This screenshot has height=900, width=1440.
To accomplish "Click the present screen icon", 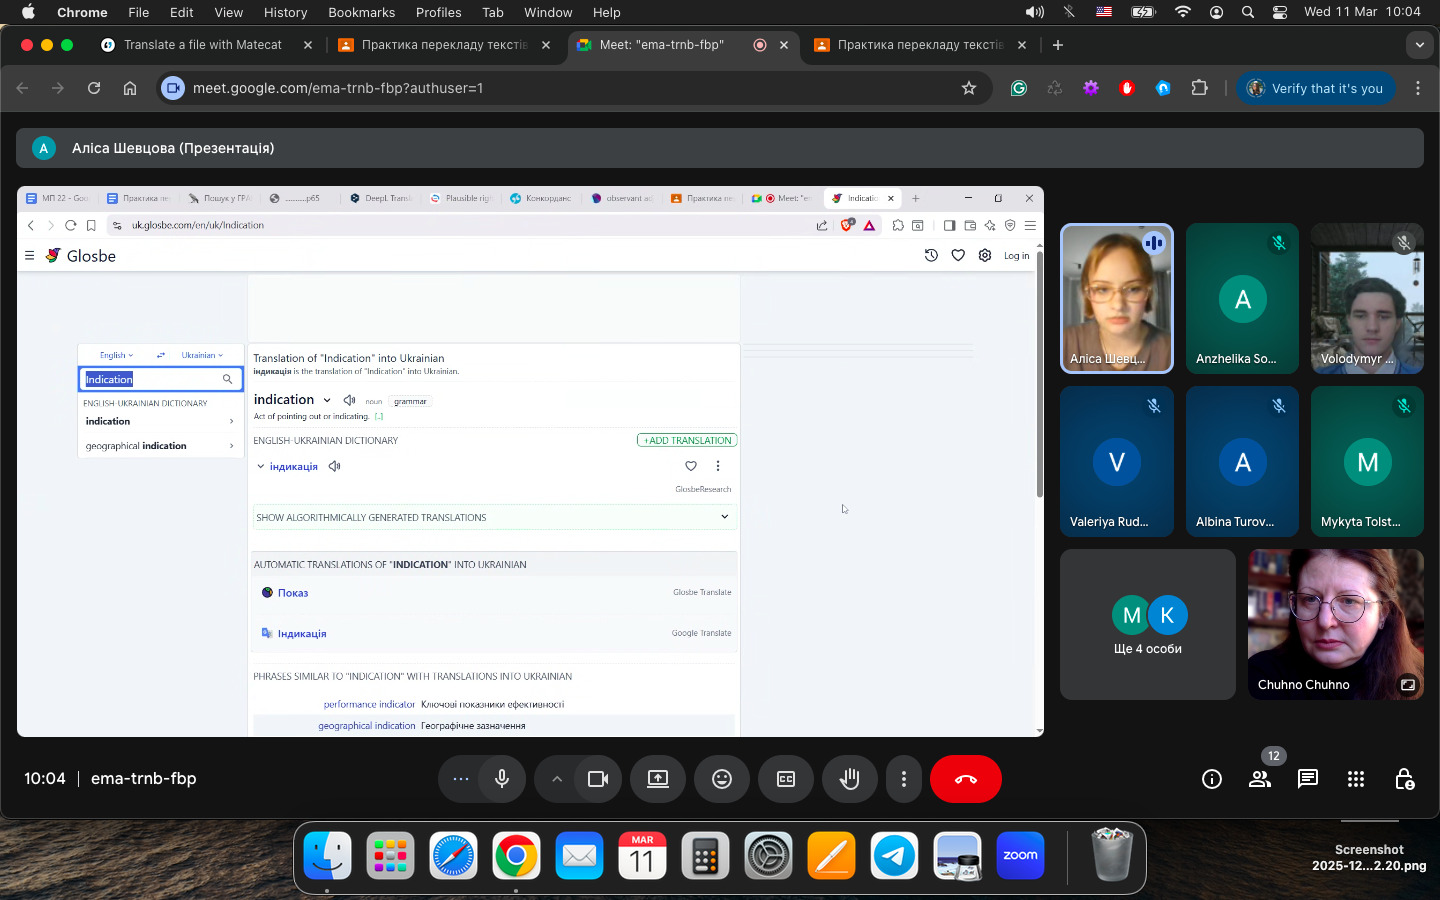I will (657, 779).
